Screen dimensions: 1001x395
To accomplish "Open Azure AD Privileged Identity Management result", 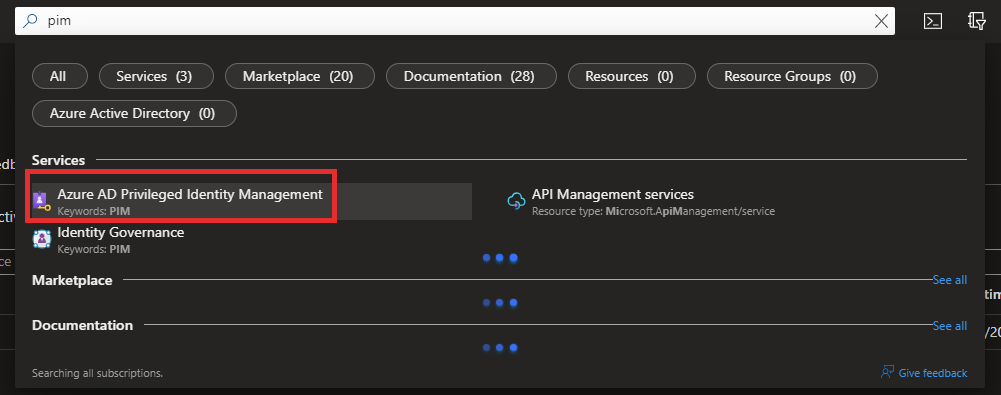I will point(252,201).
